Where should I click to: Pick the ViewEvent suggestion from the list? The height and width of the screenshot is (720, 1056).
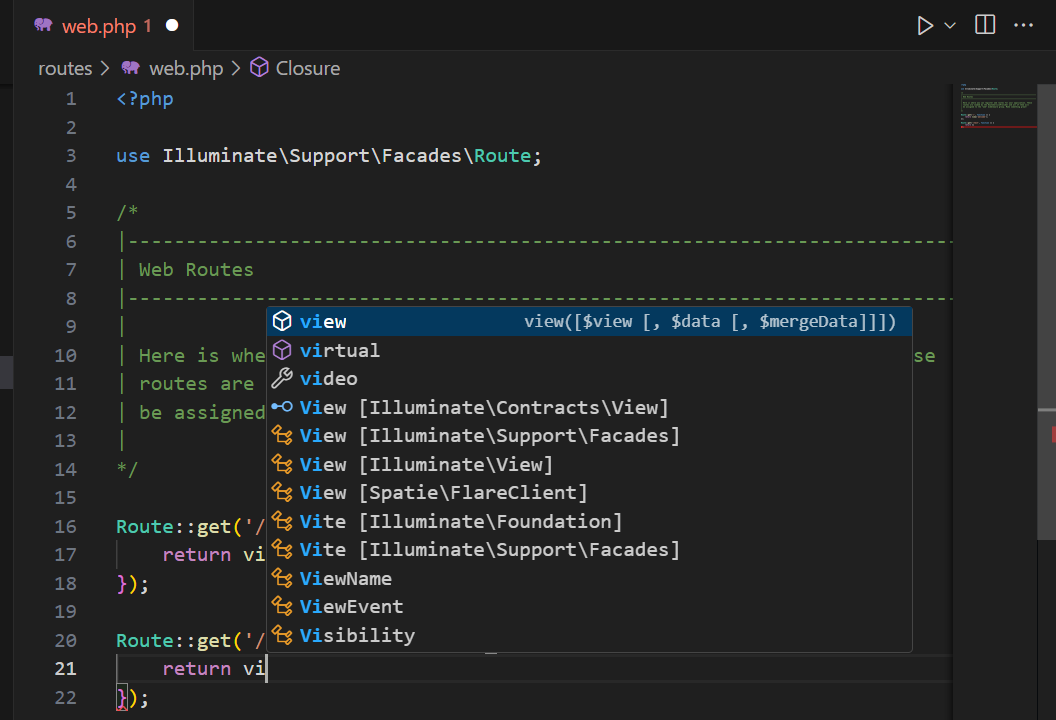[x=351, y=606]
